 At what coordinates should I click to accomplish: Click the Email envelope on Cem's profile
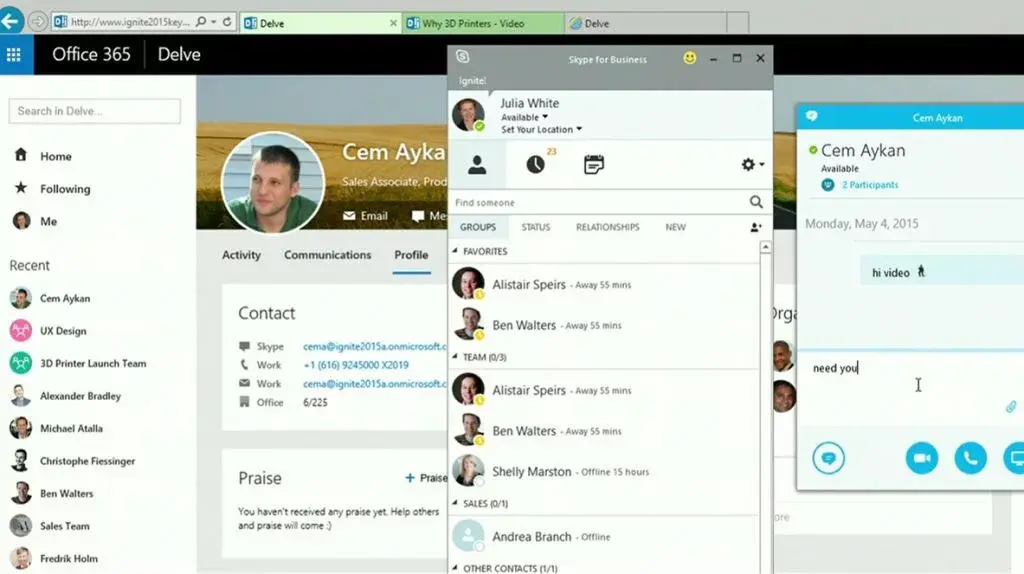pos(349,215)
